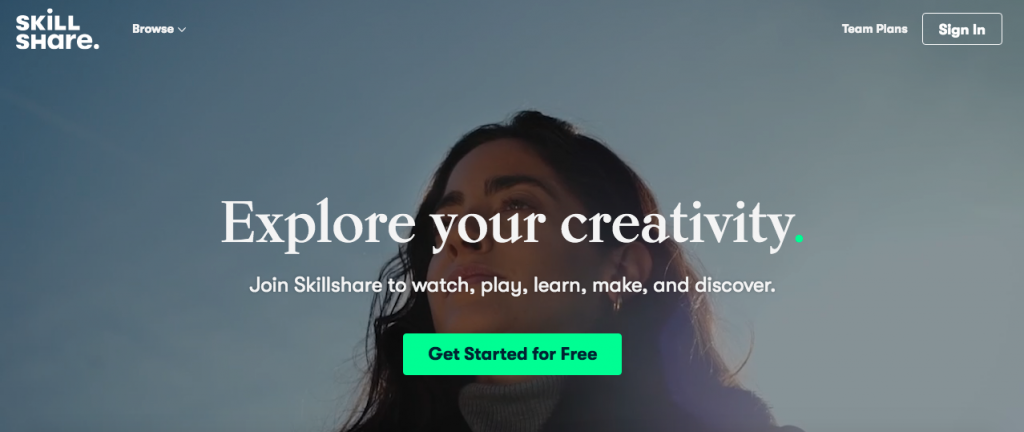Open the Browse menu
The height and width of the screenshot is (432, 1024).
(x=159, y=29)
